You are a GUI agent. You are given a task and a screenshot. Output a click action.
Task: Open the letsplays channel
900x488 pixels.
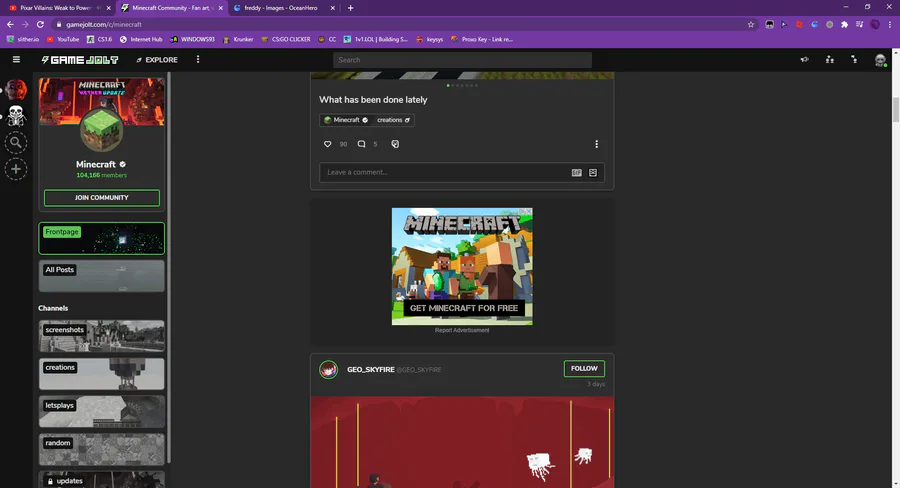click(102, 412)
